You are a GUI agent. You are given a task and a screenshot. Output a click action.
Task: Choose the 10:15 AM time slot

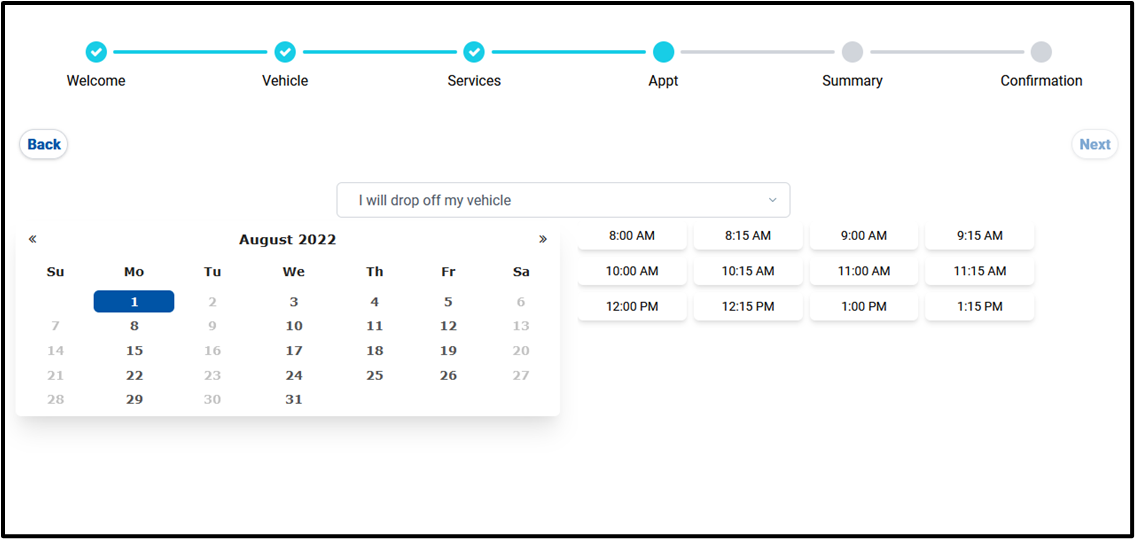coord(748,271)
